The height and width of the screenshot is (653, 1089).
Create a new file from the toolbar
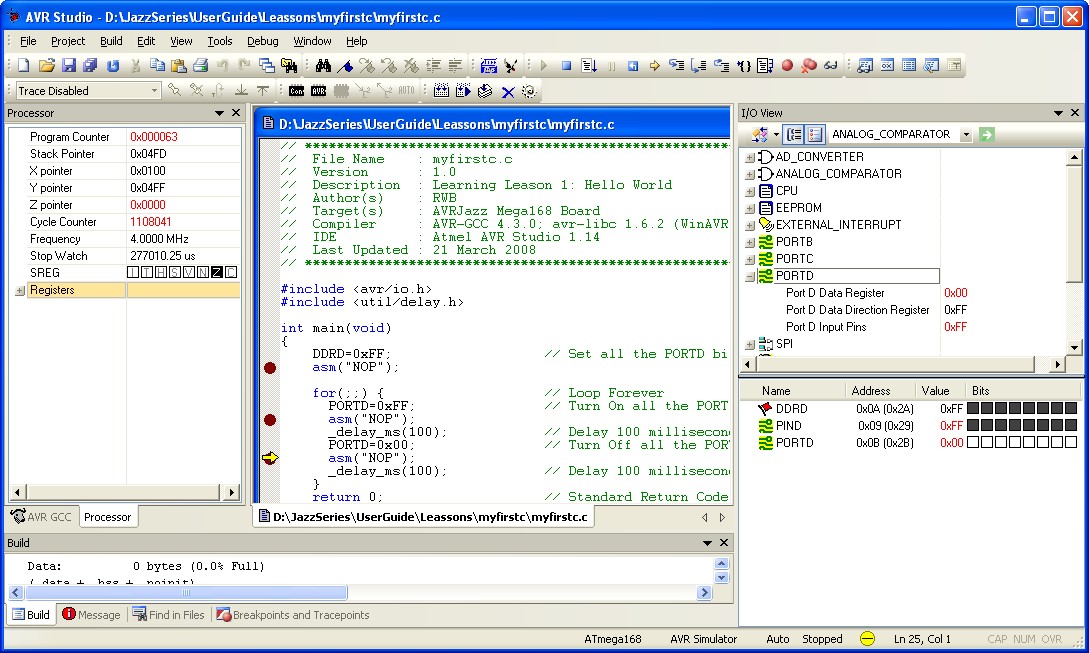(24, 65)
